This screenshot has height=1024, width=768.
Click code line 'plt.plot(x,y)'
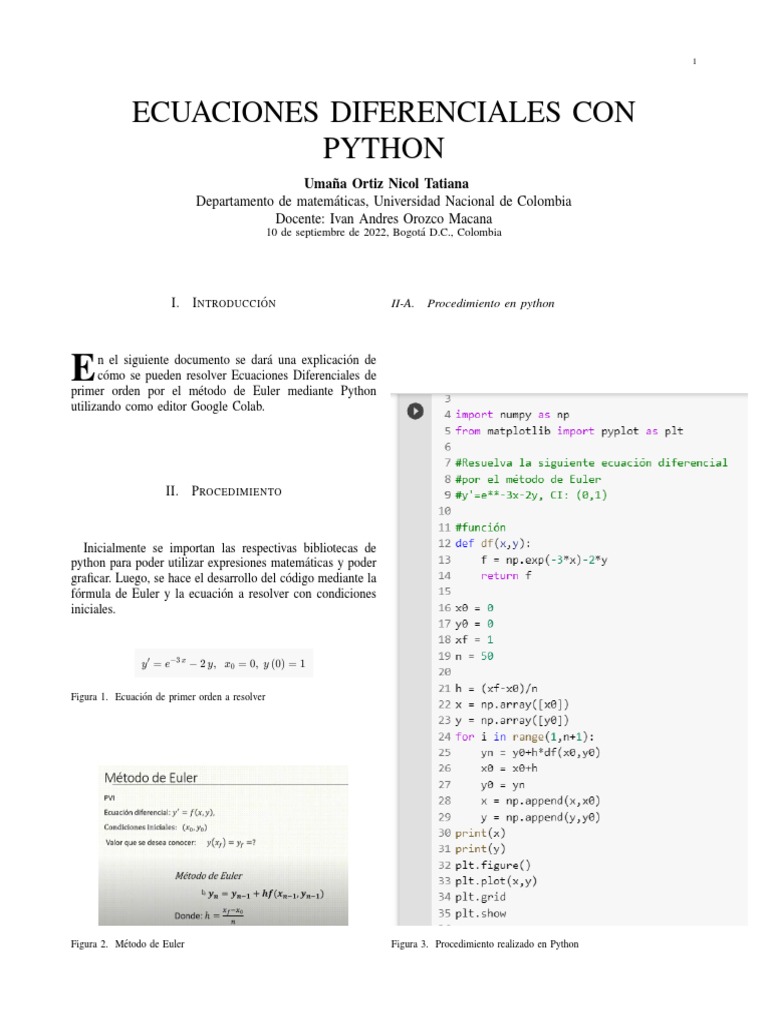click(x=496, y=881)
